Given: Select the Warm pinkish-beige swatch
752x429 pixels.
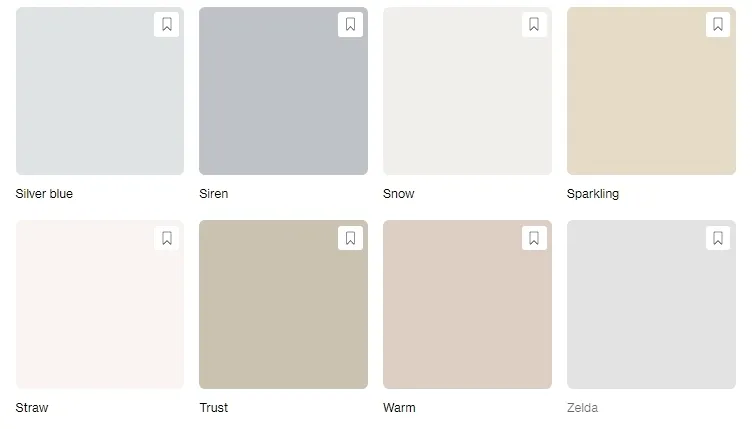Looking at the screenshot, I should click(x=467, y=304).
